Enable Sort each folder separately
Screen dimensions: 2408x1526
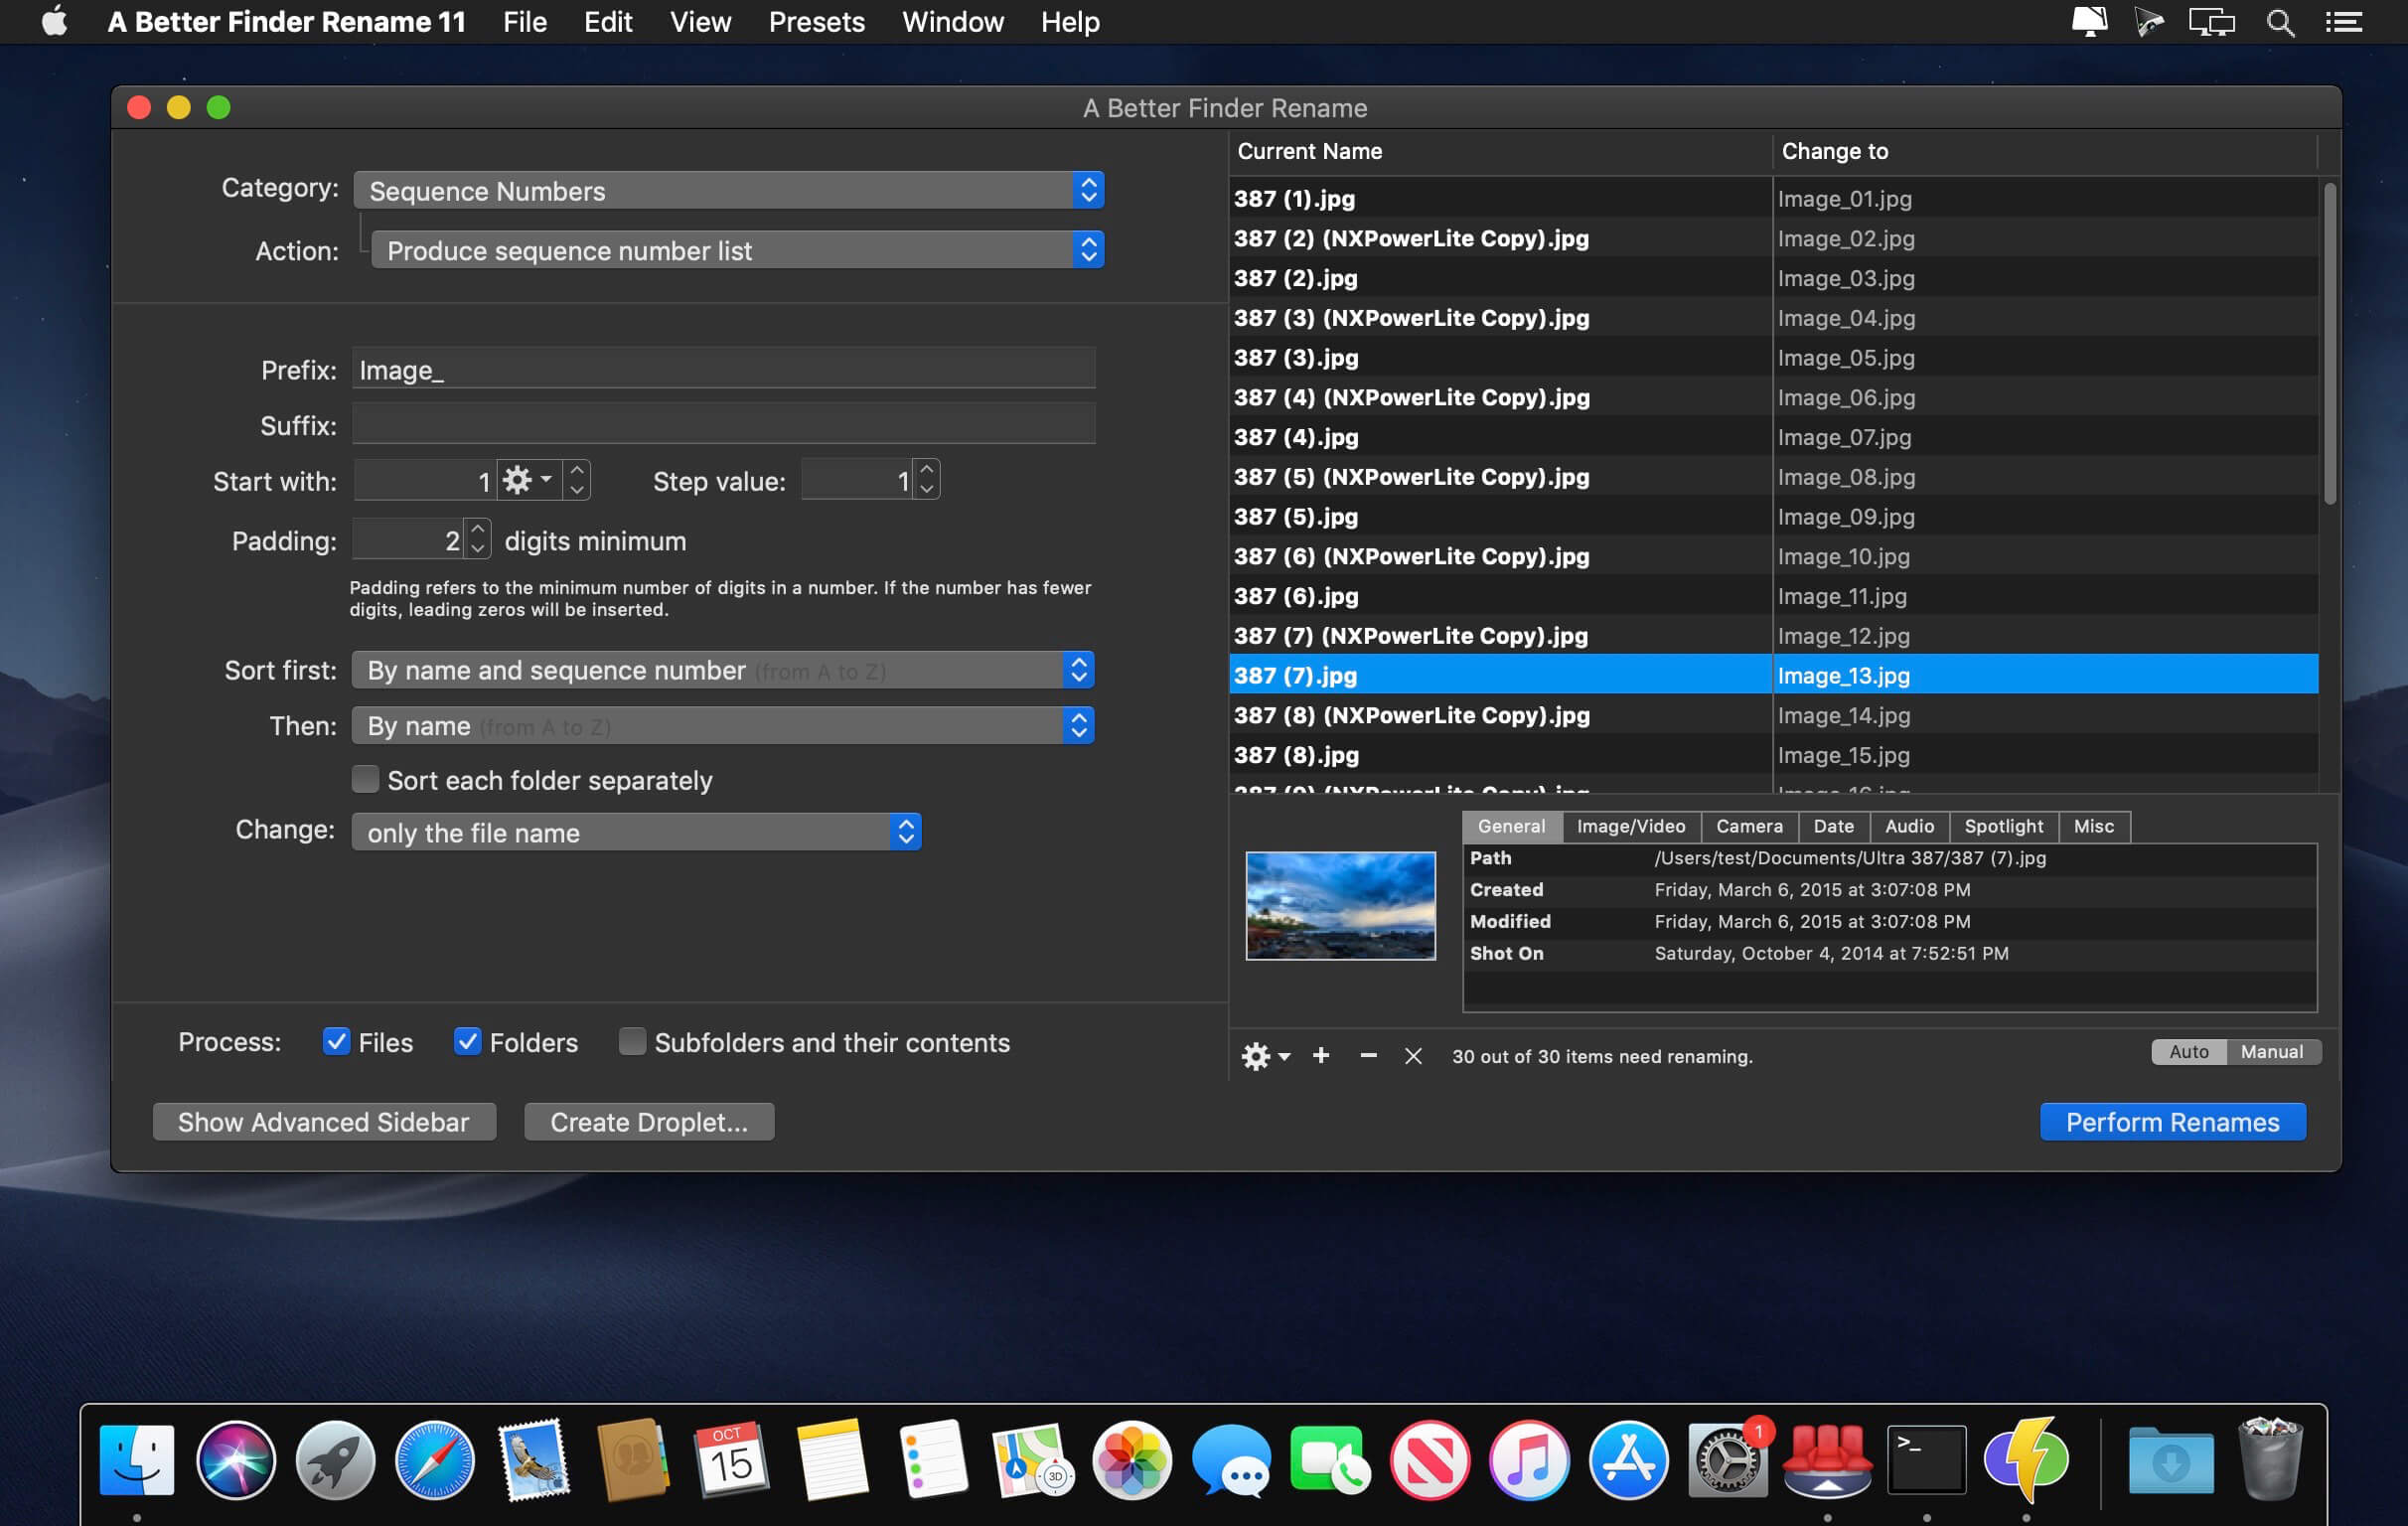point(365,779)
